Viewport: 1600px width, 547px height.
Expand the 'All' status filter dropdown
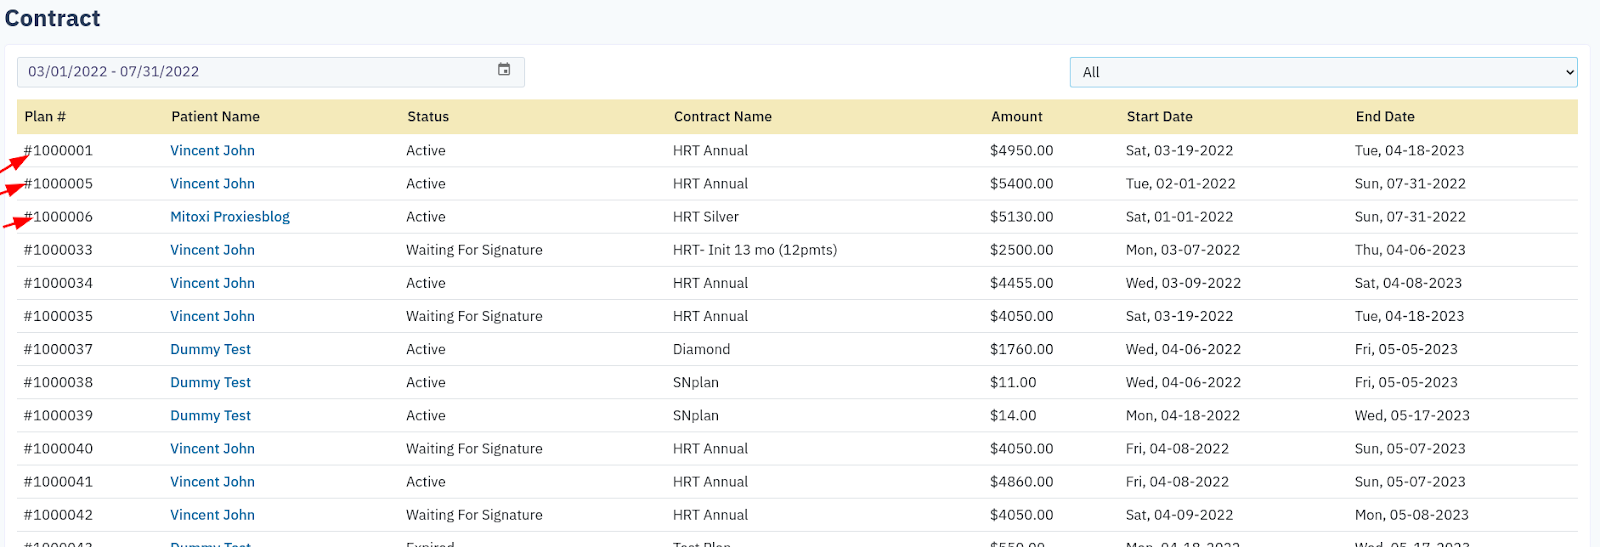(x=1323, y=72)
